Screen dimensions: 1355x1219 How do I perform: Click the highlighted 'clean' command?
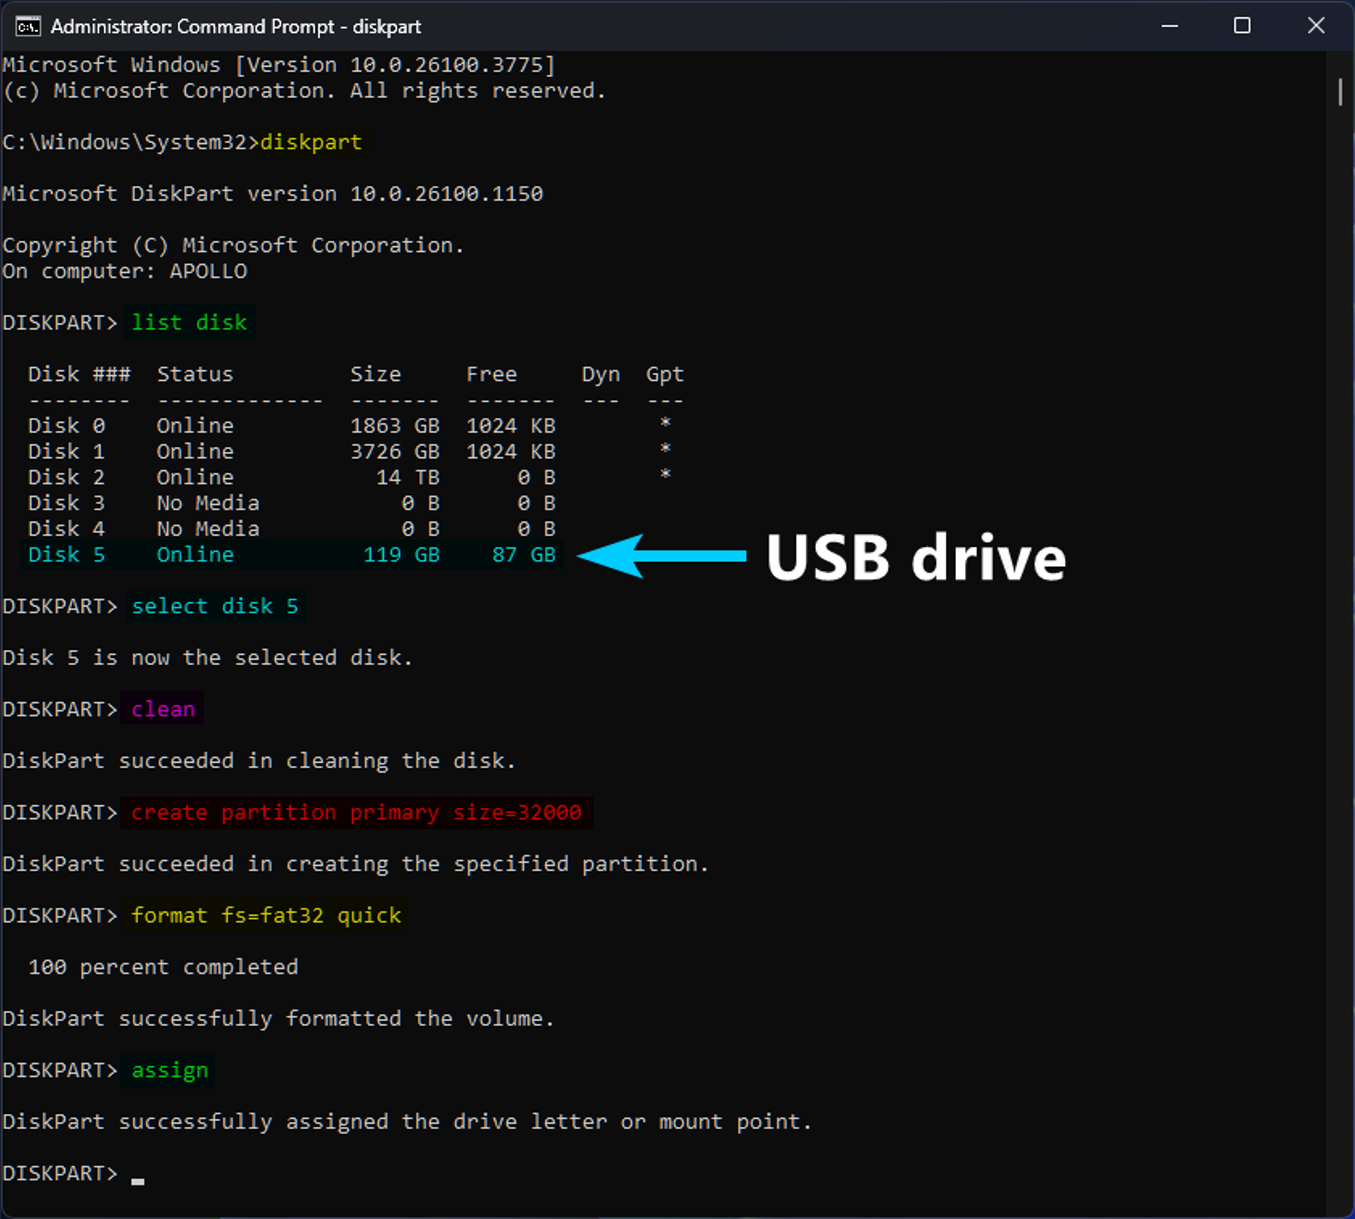click(161, 708)
